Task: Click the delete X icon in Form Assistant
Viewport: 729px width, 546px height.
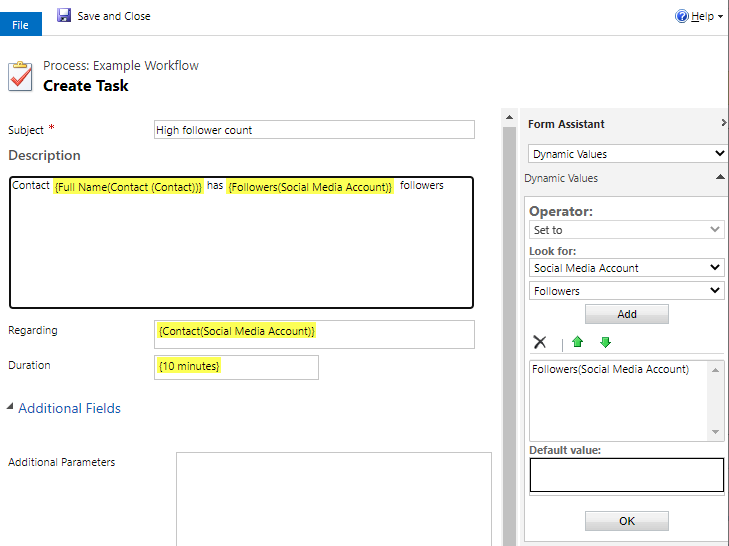Action: [540, 342]
